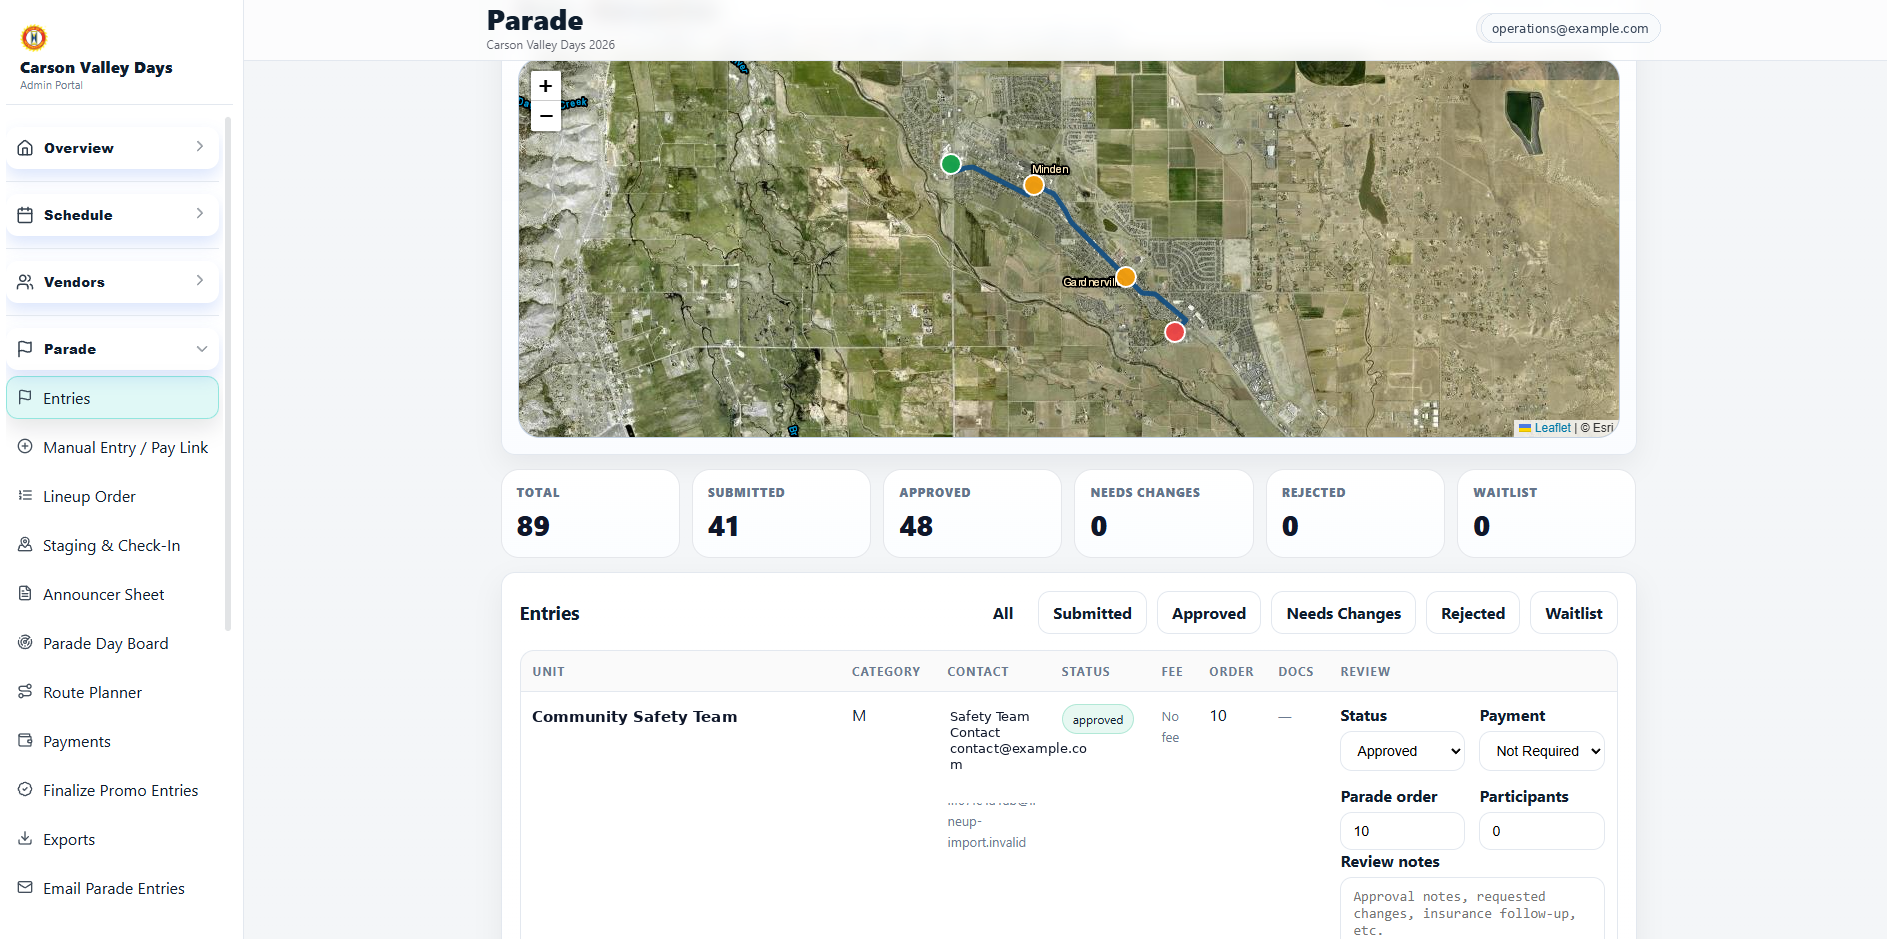Image resolution: width=1887 pixels, height=939 pixels.
Task: Click the Submitted 41 stat card
Action: pos(781,513)
